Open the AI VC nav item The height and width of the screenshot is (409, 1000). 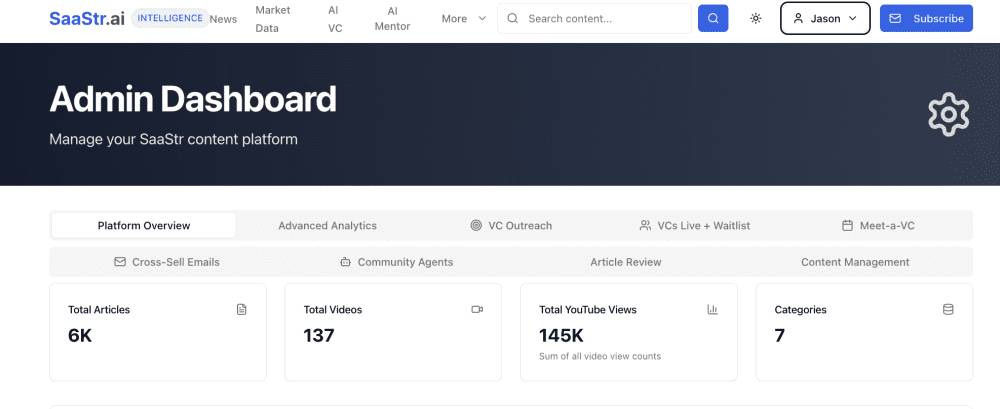pos(335,19)
